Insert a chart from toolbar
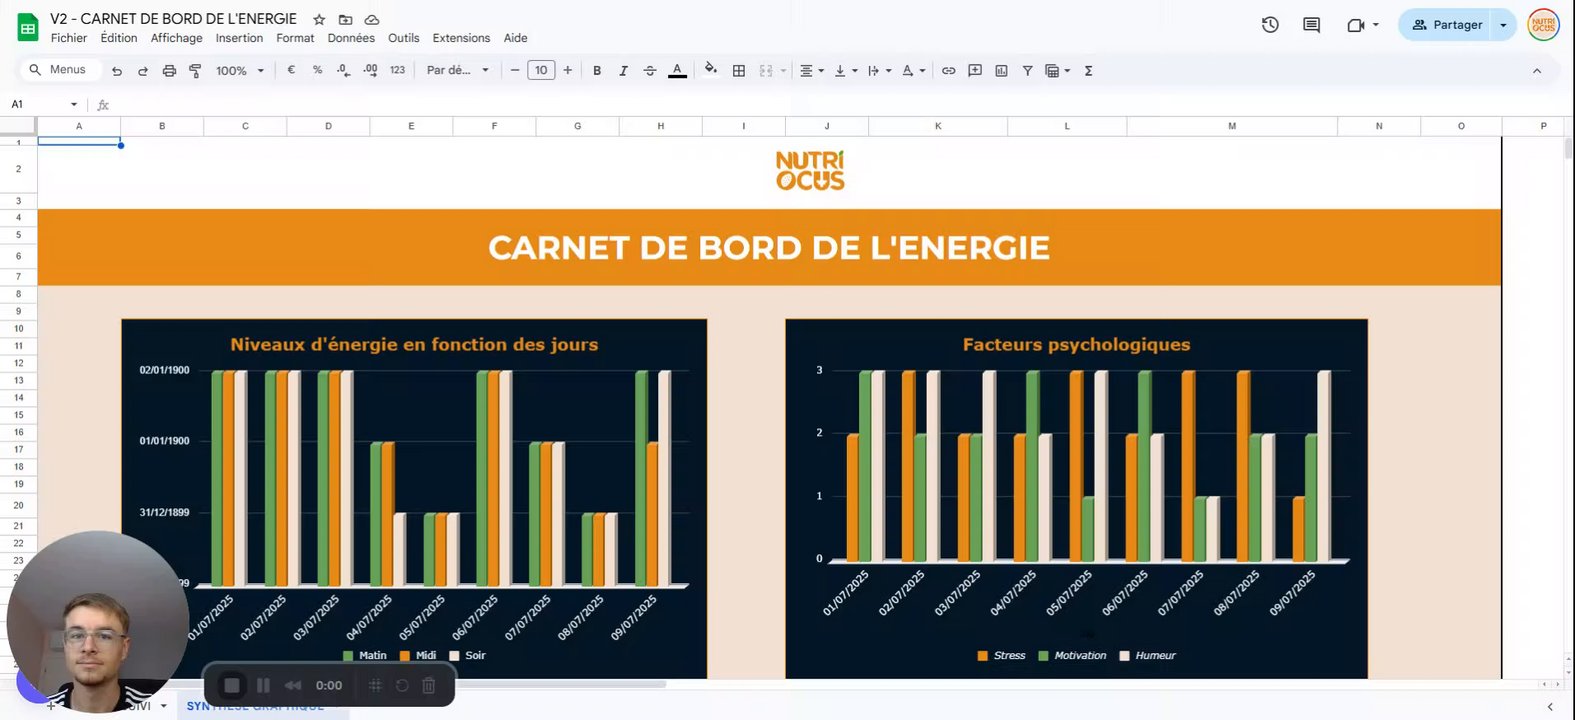Screen dimensions: 1575x720 [1001, 71]
